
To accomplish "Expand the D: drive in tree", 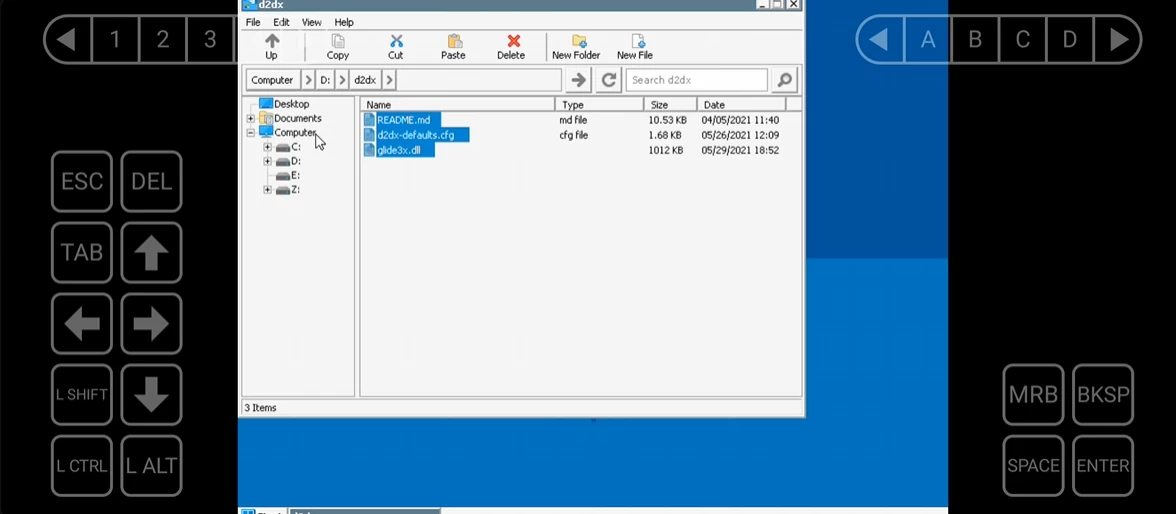I will 267,161.
